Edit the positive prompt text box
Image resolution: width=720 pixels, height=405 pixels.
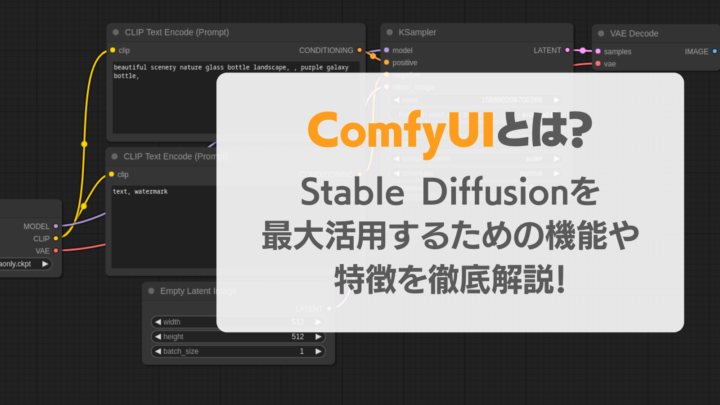(236, 98)
